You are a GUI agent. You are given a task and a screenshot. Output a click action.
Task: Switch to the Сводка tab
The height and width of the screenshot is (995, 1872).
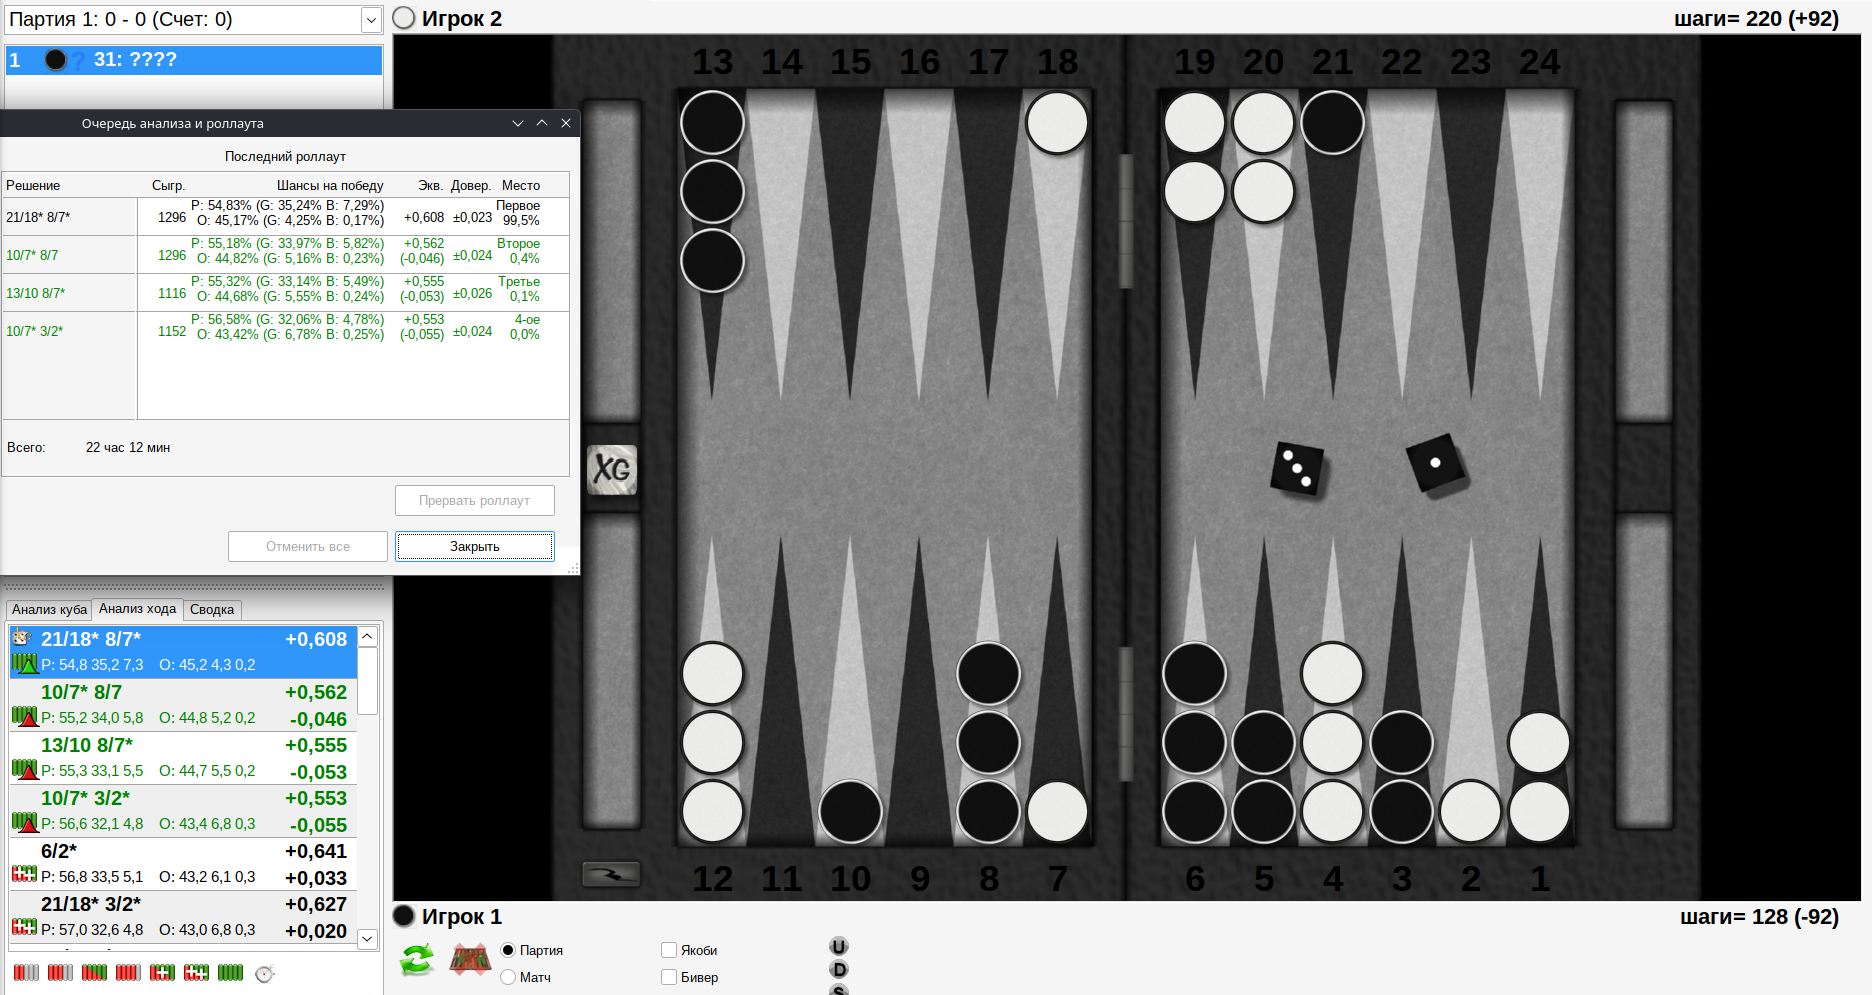coord(212,609)
